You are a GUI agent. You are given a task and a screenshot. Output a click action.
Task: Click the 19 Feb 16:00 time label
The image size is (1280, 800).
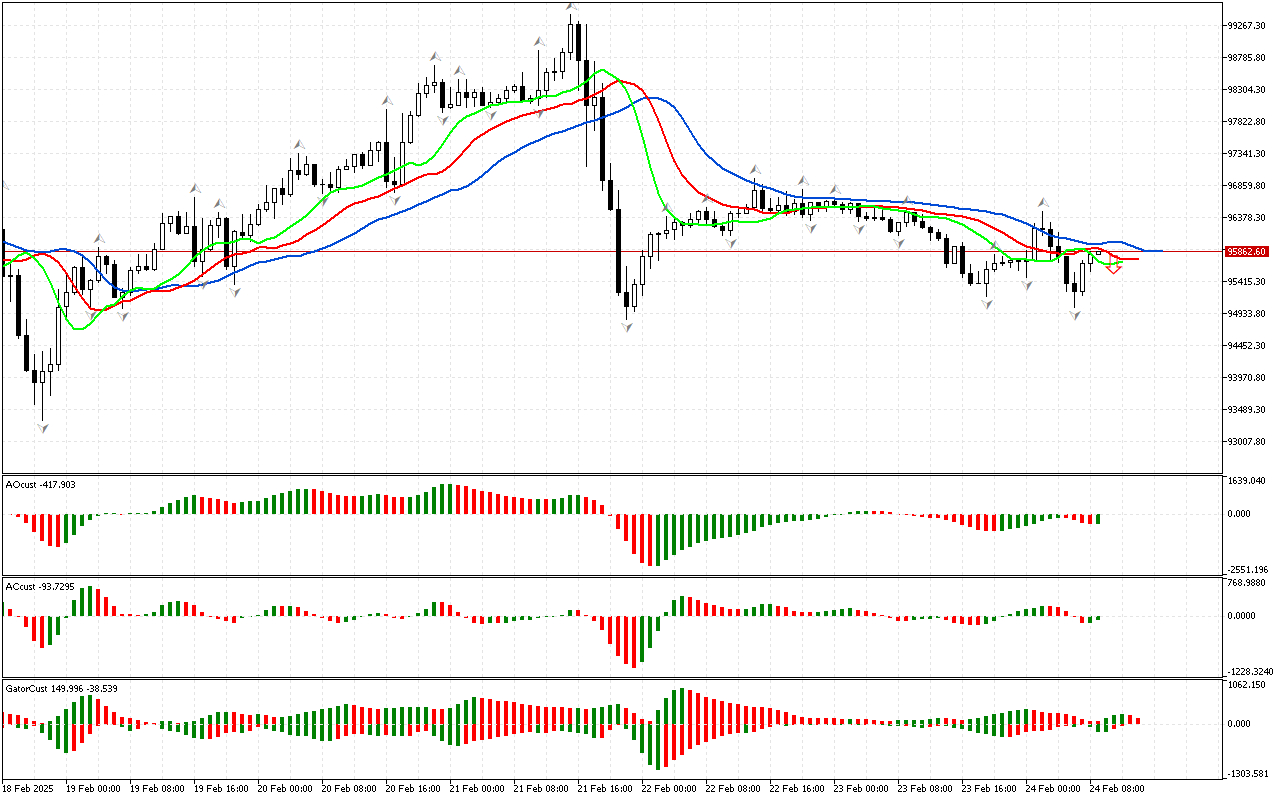coord(221,789)
